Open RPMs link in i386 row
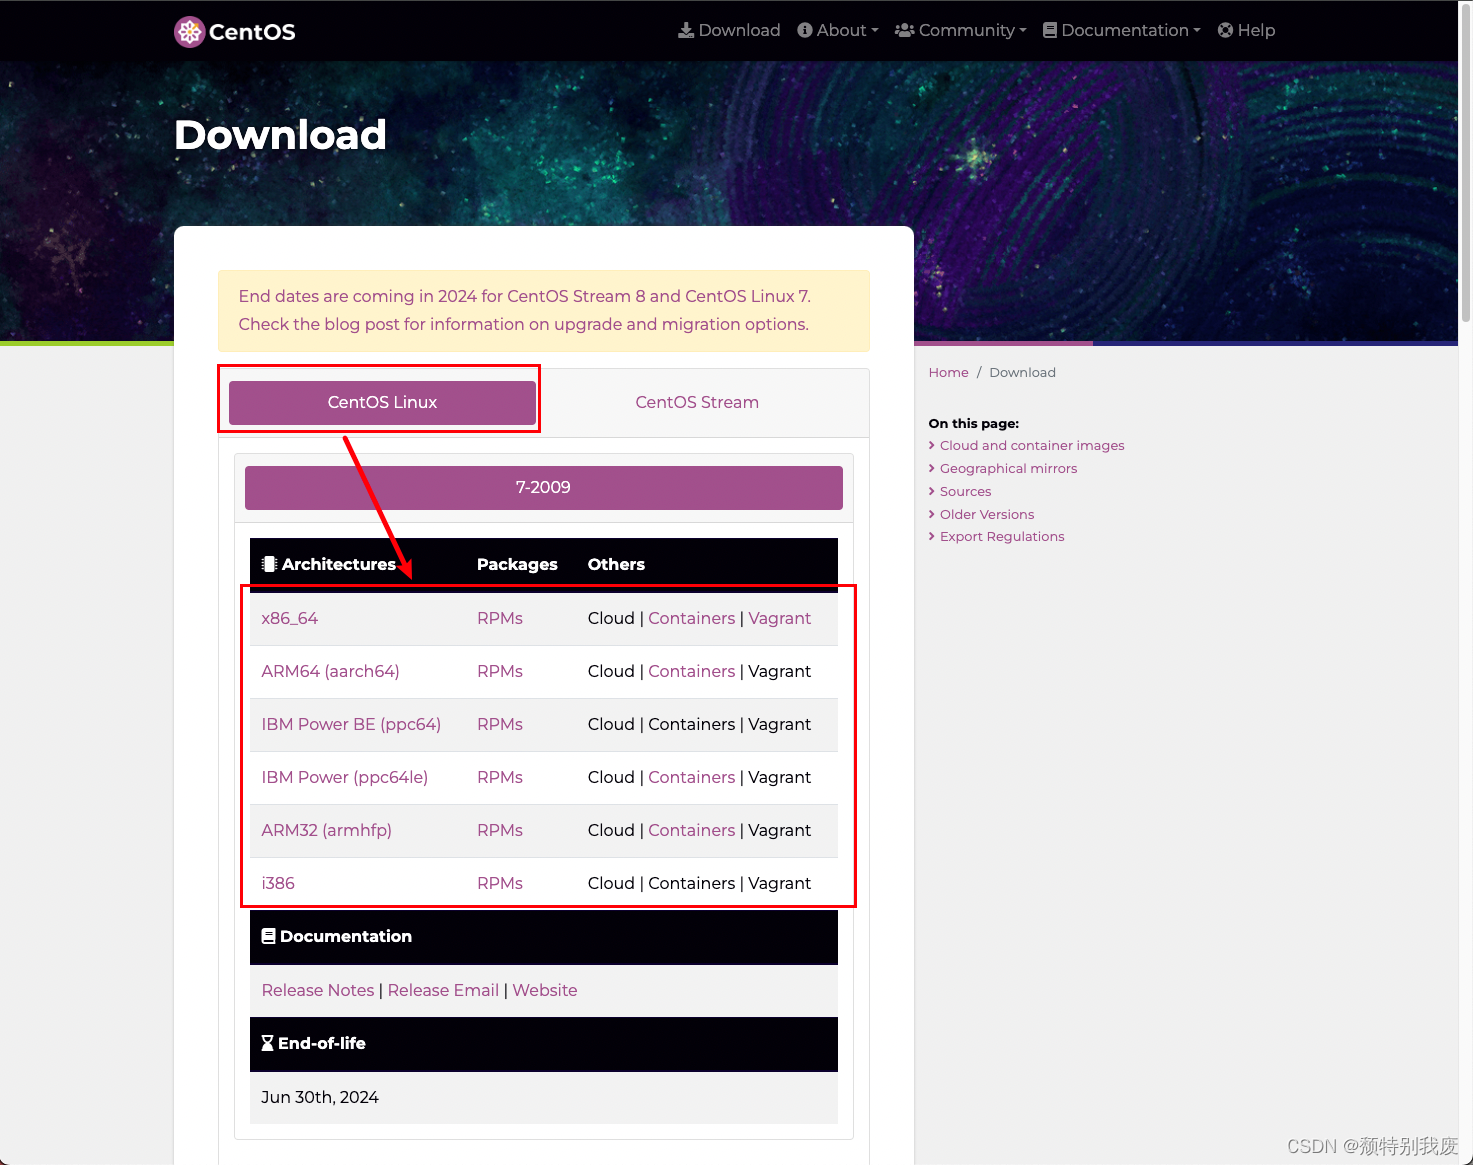1473x1165 pixels. [500, 883]
